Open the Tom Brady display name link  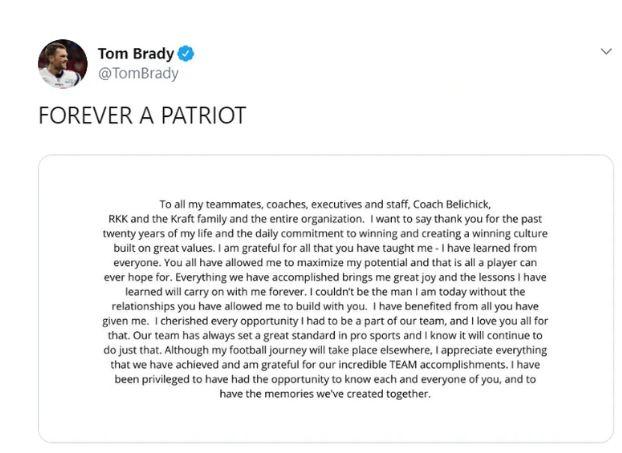click(136, 54)
